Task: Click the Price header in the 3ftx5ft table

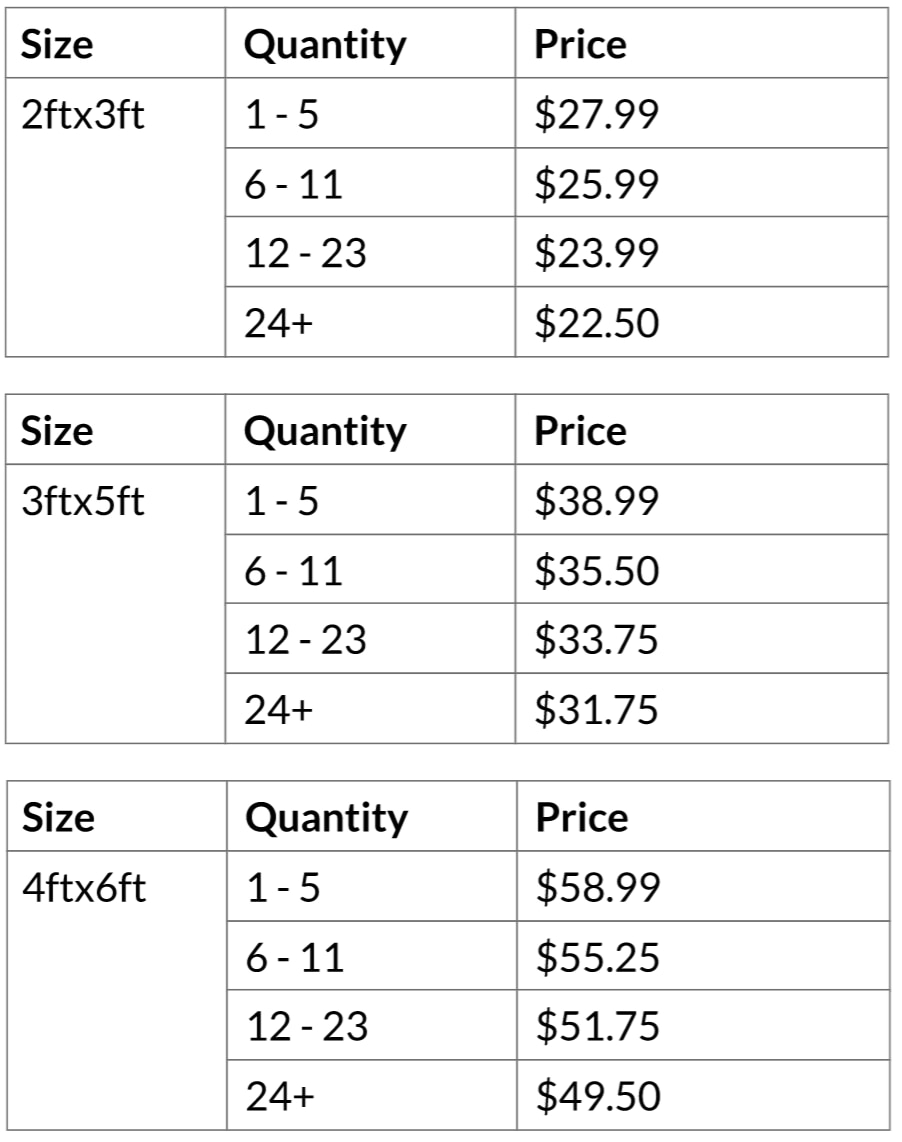Action: point(702,430)
